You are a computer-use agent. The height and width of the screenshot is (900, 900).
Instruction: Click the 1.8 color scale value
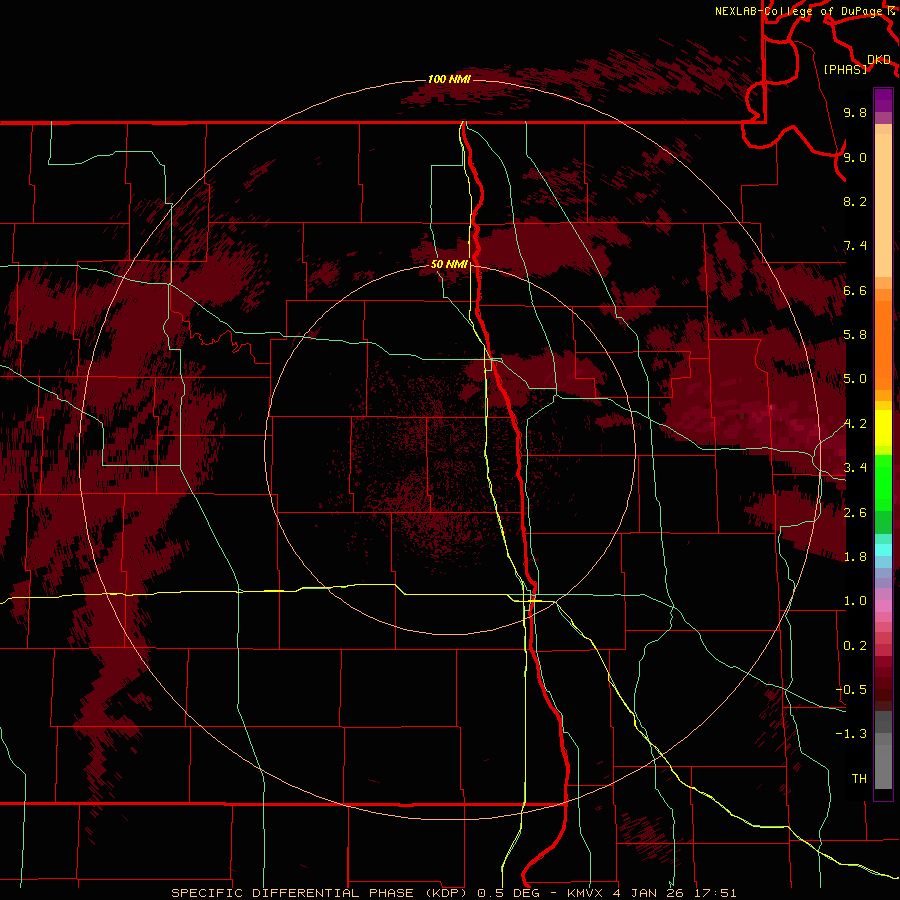point(855,557)
